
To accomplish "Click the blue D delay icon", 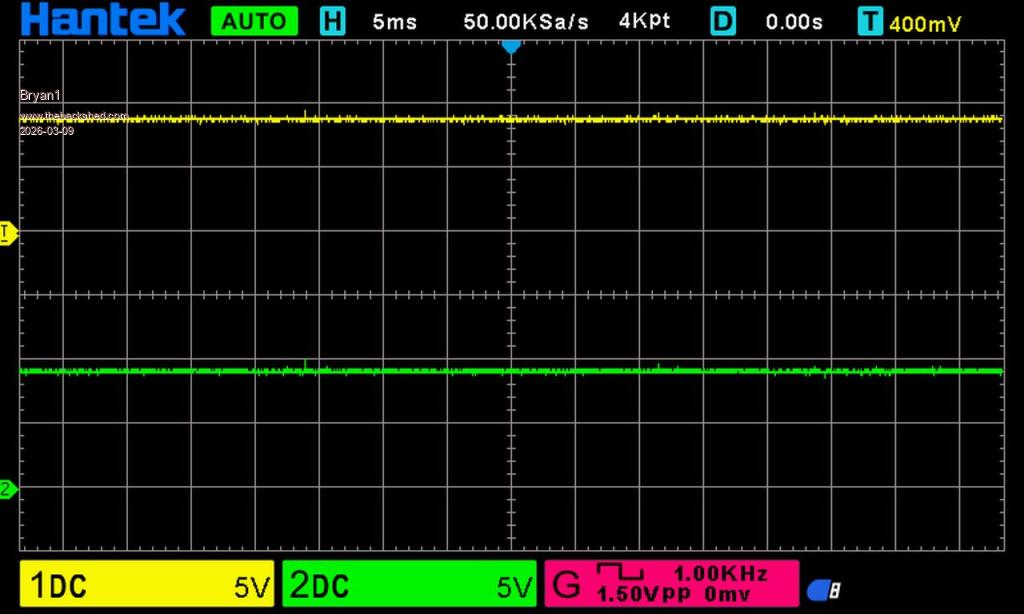I will 723,21.
